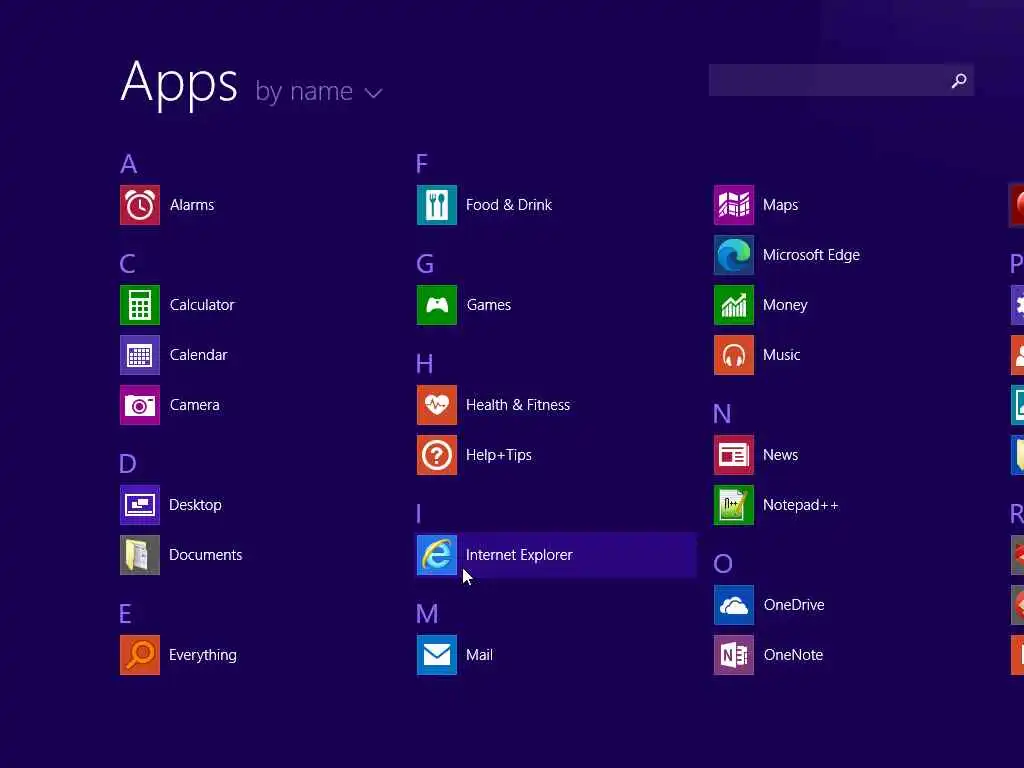Screen dimensions: 1024x768
Task: Open the Mail envelope icon
Action: click(x=437, y=655)
